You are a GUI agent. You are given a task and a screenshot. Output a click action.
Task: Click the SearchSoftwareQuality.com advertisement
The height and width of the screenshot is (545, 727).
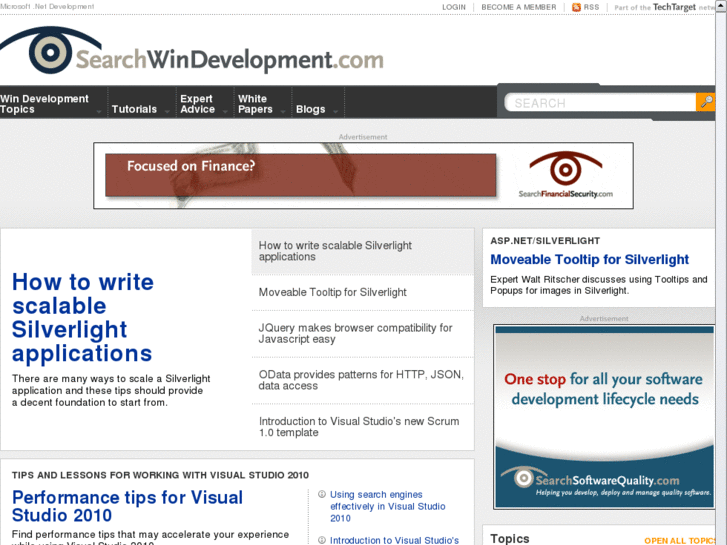[x=604, y=417]
